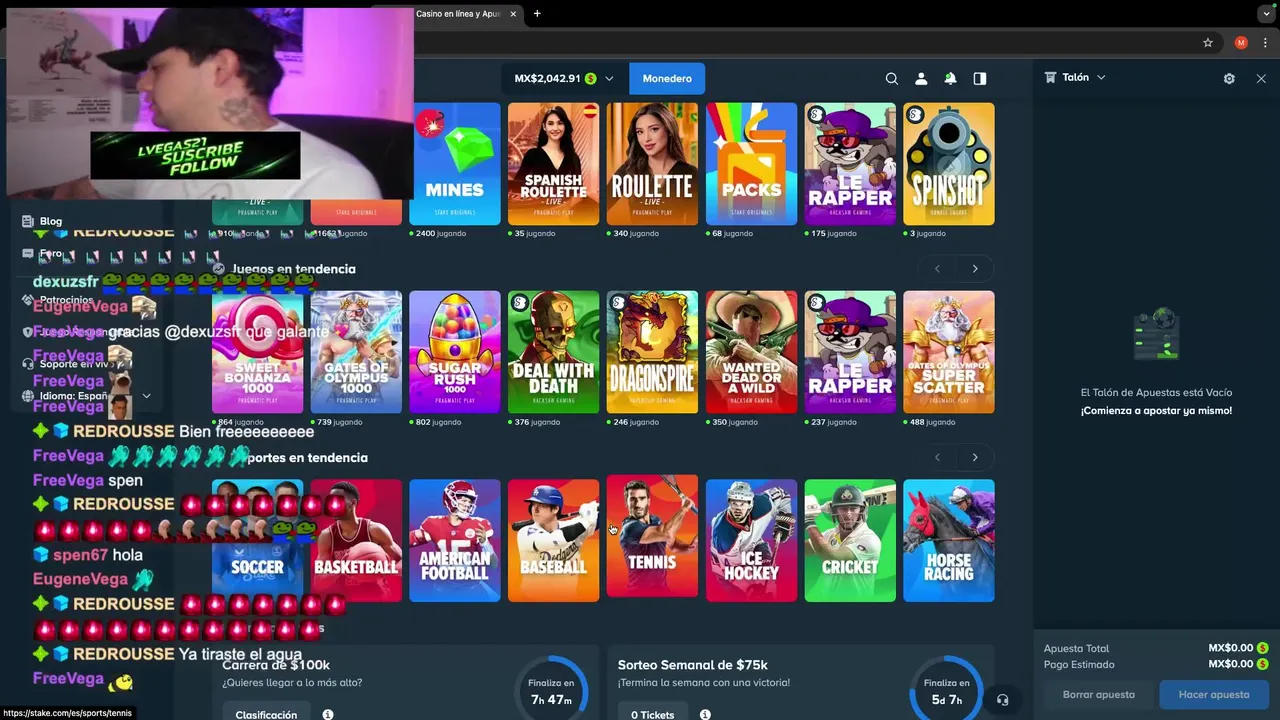Image resolution: width=1280 pixels, height=720 pixels.
Task: Go to previous Deportes en tendencia page
Action: coord(937,458)
